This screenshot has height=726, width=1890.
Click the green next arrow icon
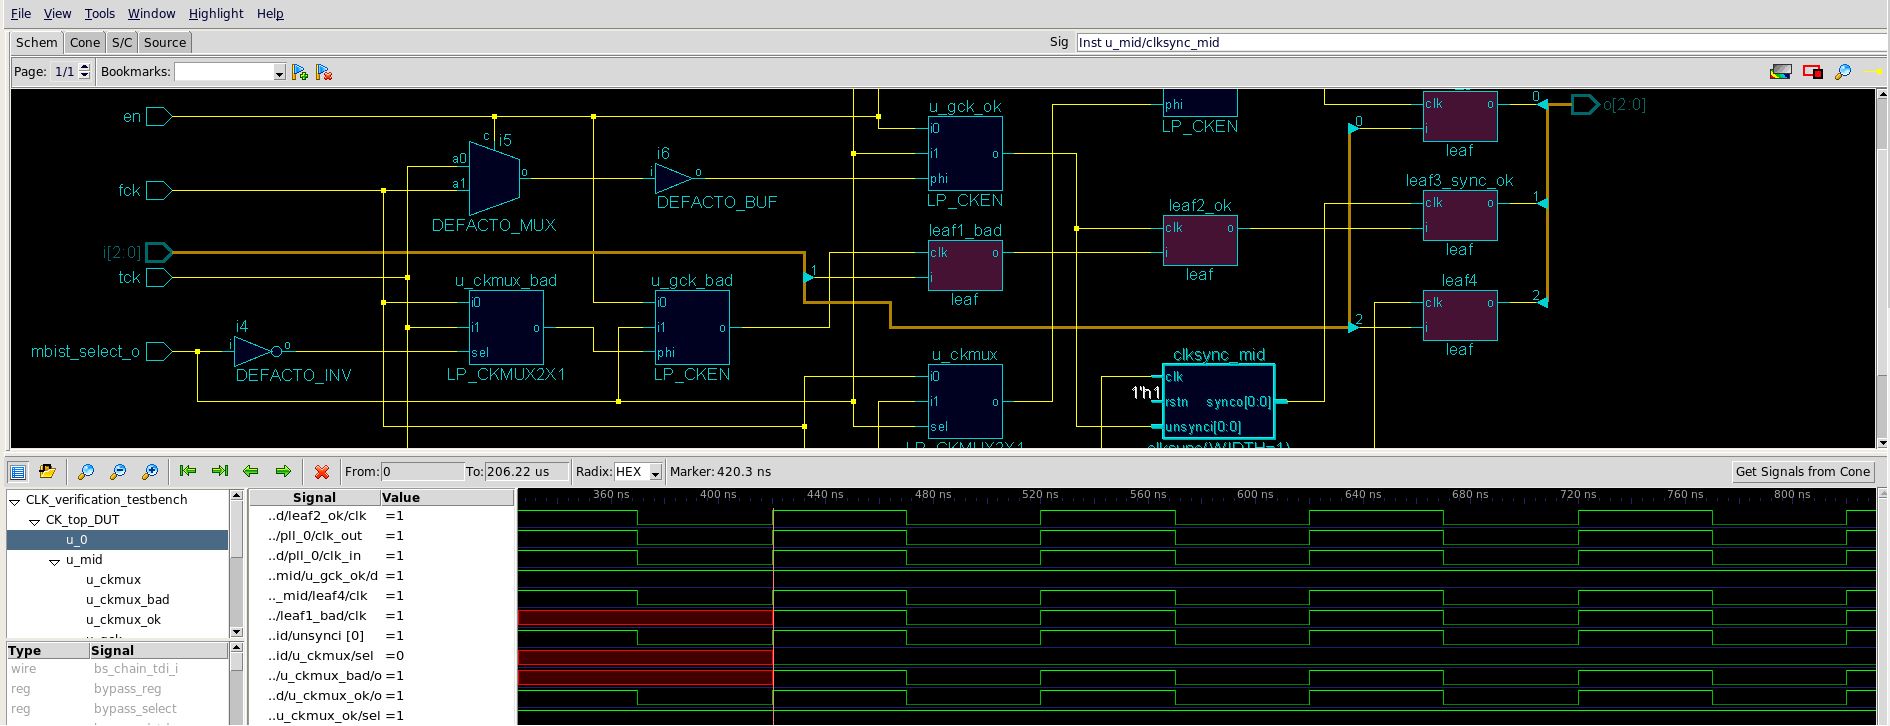(x=283, y=472)
